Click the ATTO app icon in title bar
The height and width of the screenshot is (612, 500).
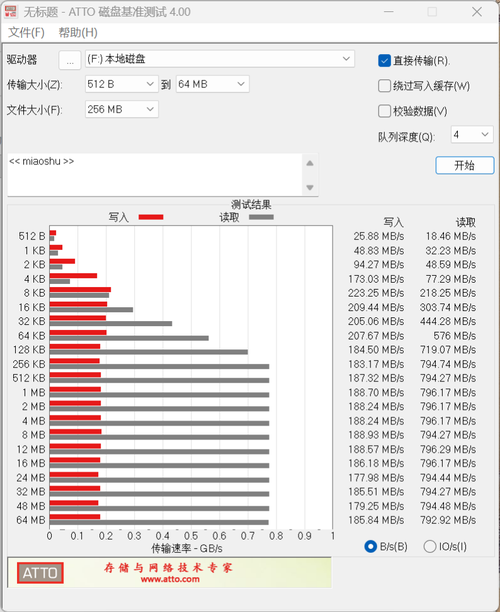tap(11, 12)
